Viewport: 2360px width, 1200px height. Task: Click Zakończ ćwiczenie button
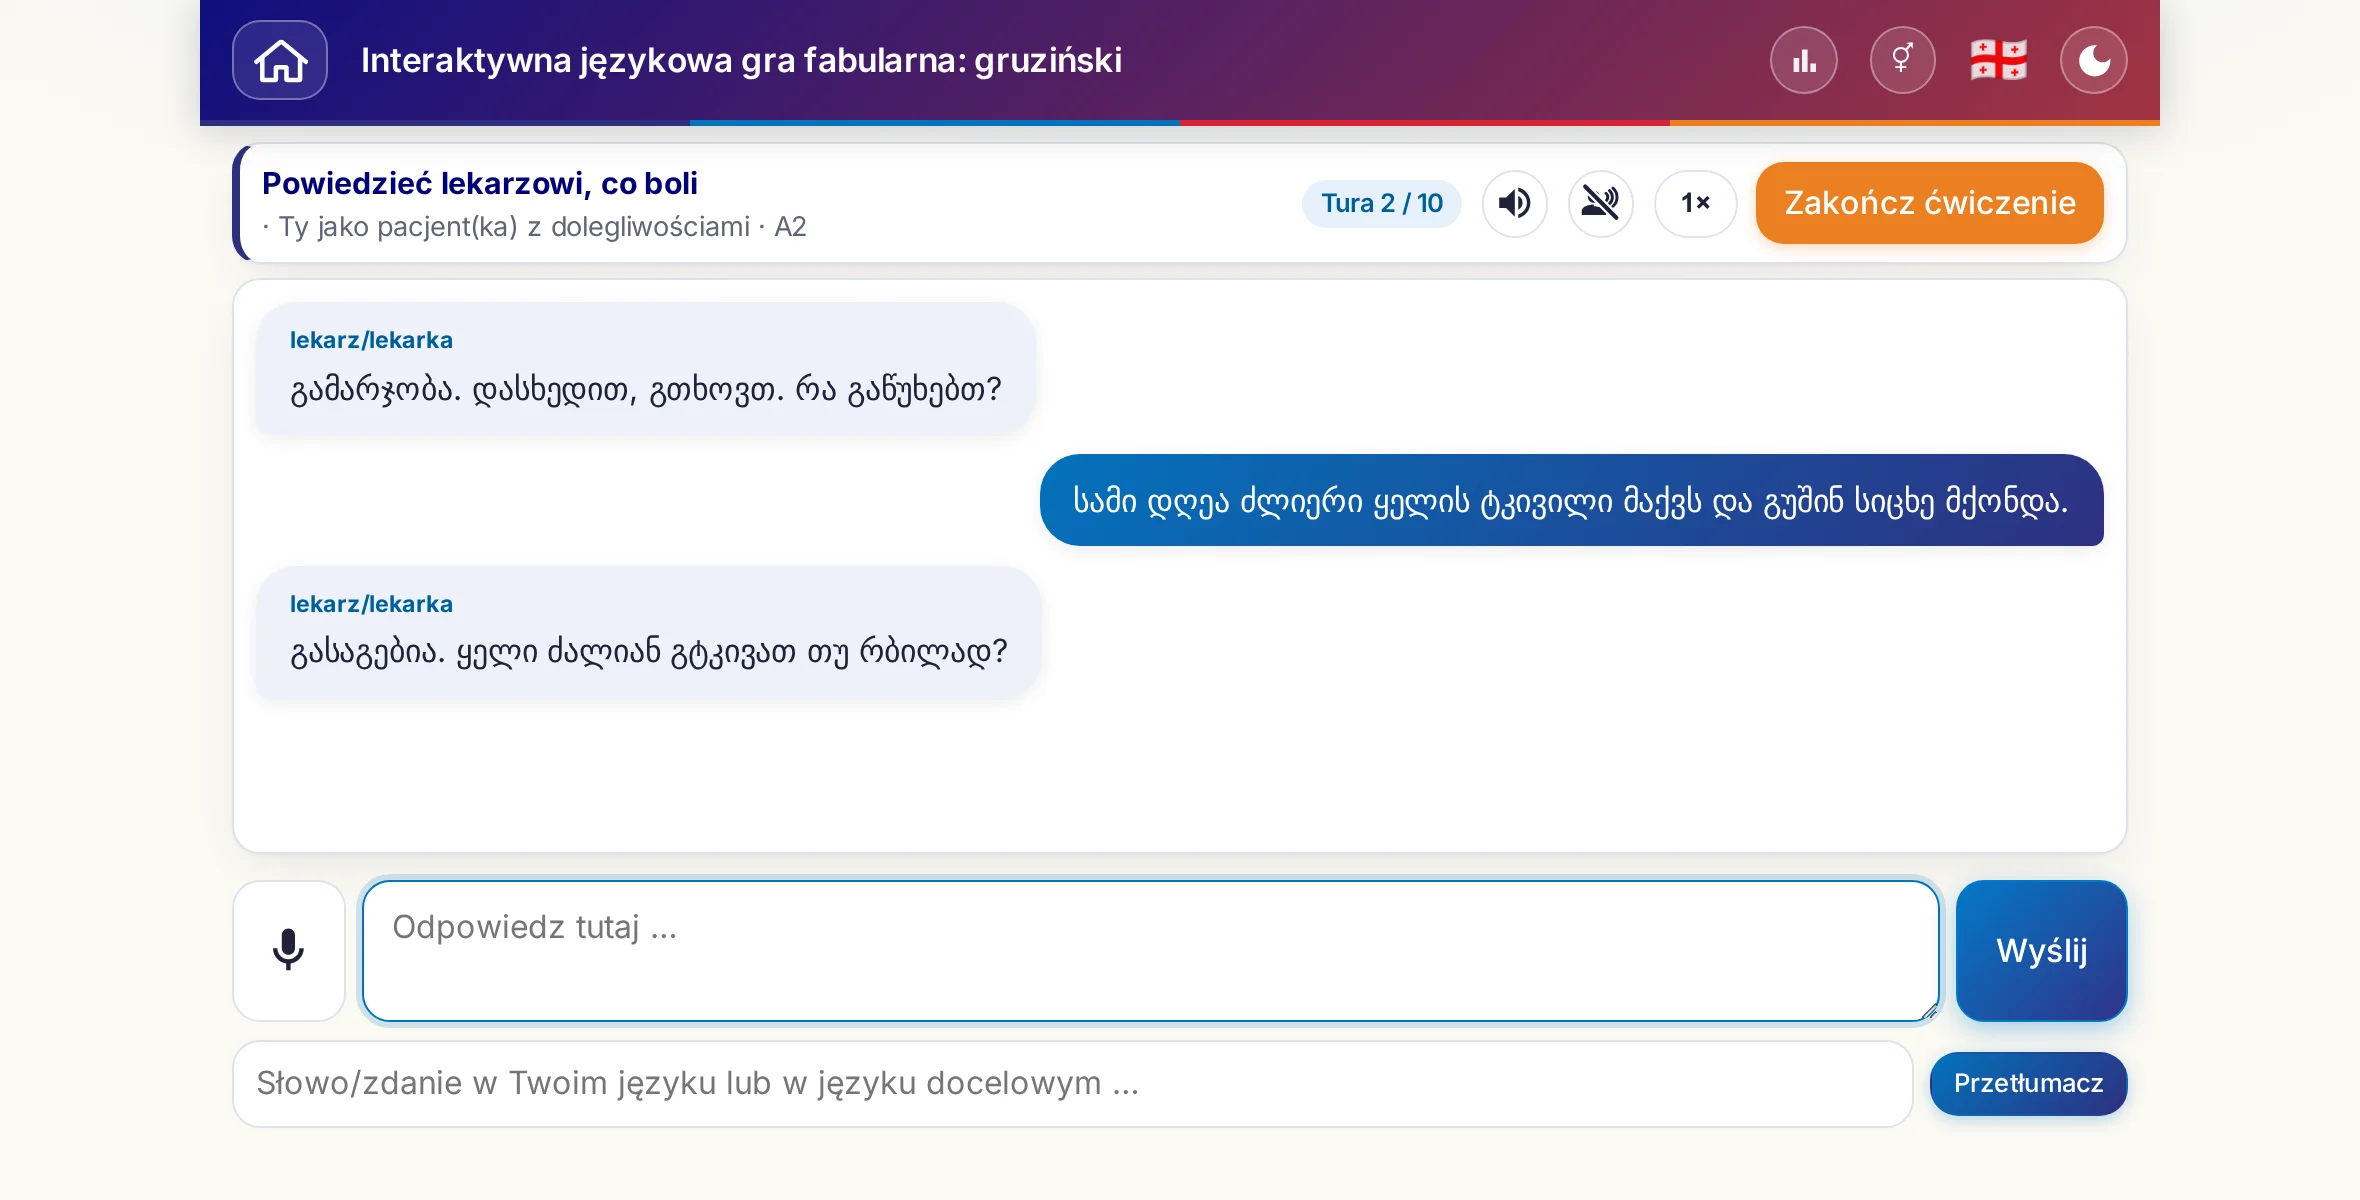pos(1930,203)
